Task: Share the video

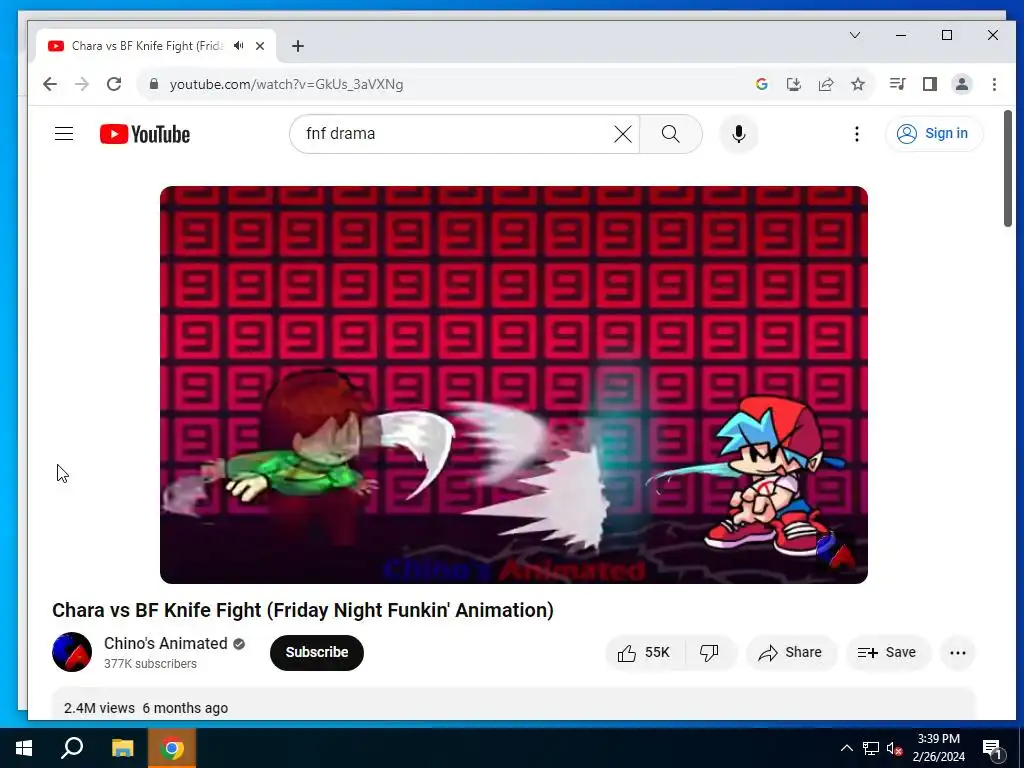Action: pos(790,652)
